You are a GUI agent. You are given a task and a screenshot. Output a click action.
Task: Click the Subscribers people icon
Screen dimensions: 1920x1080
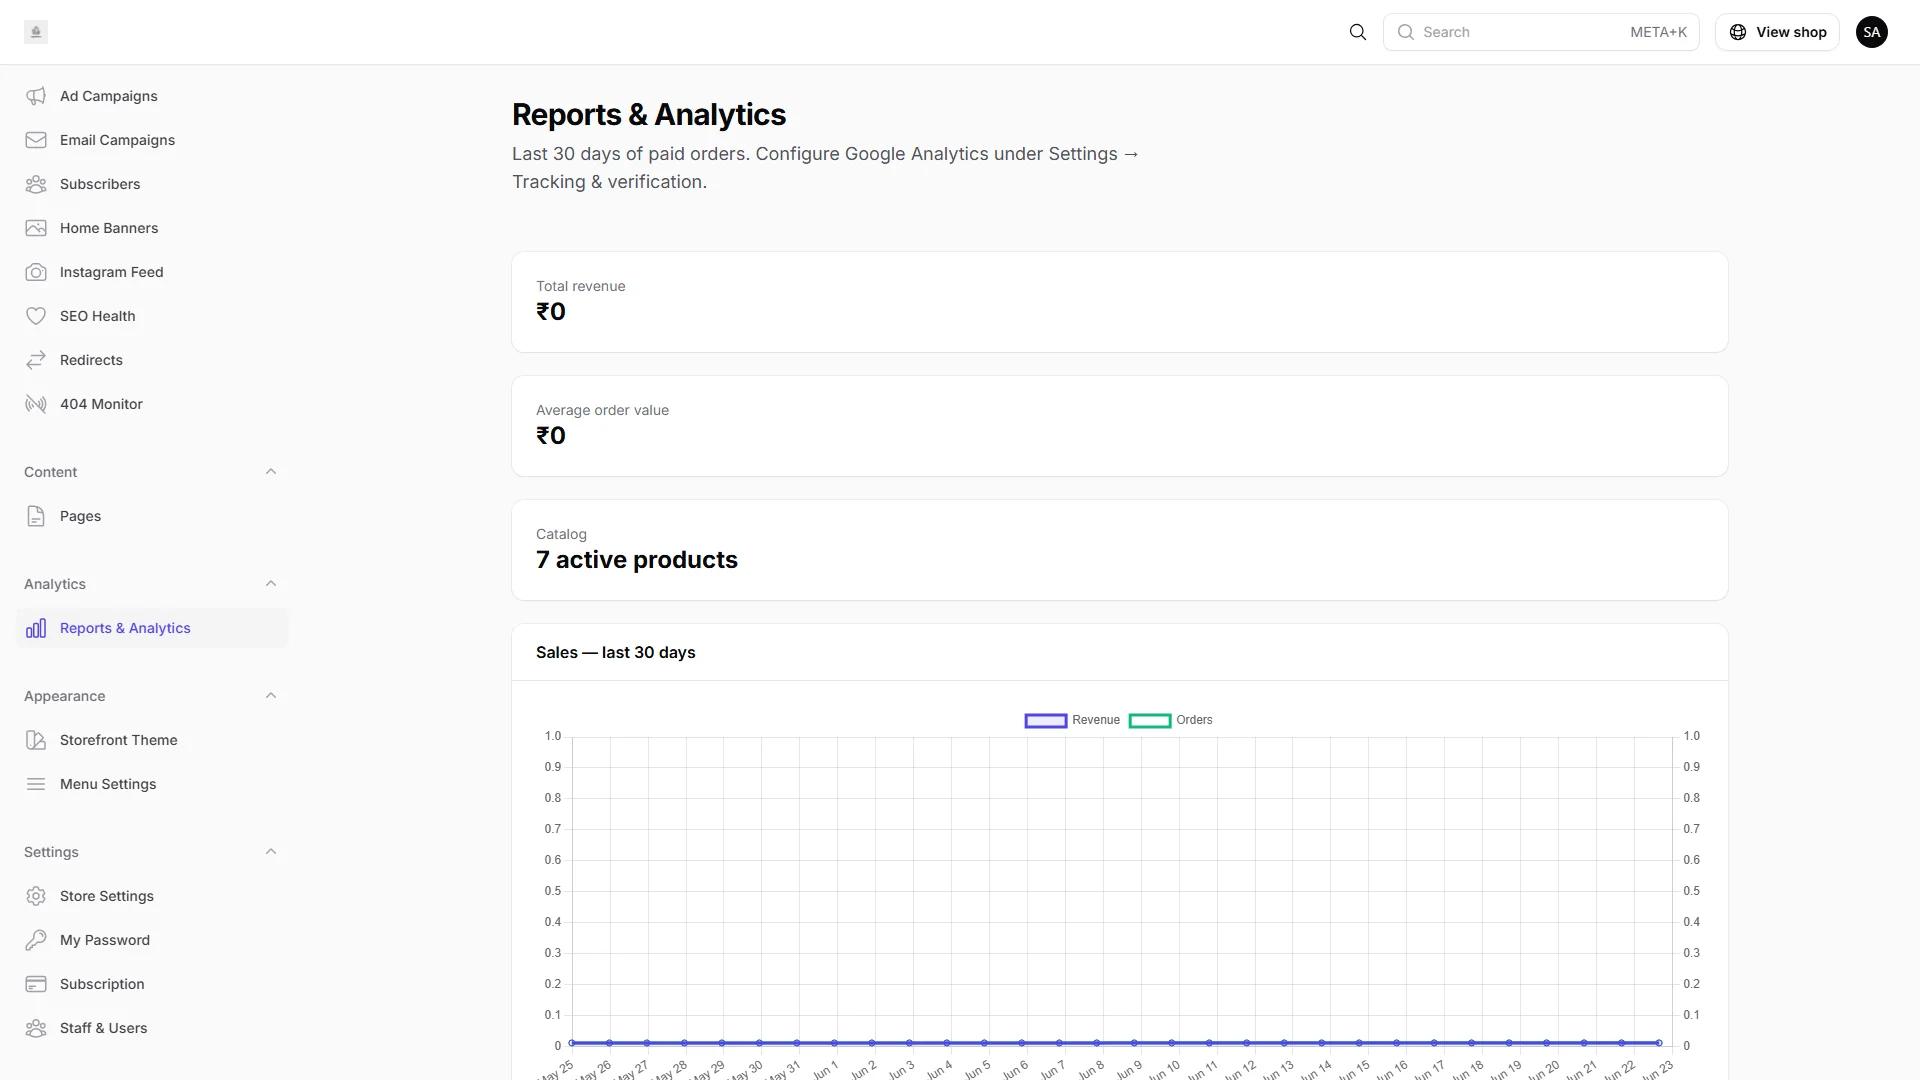pos(36,184)
